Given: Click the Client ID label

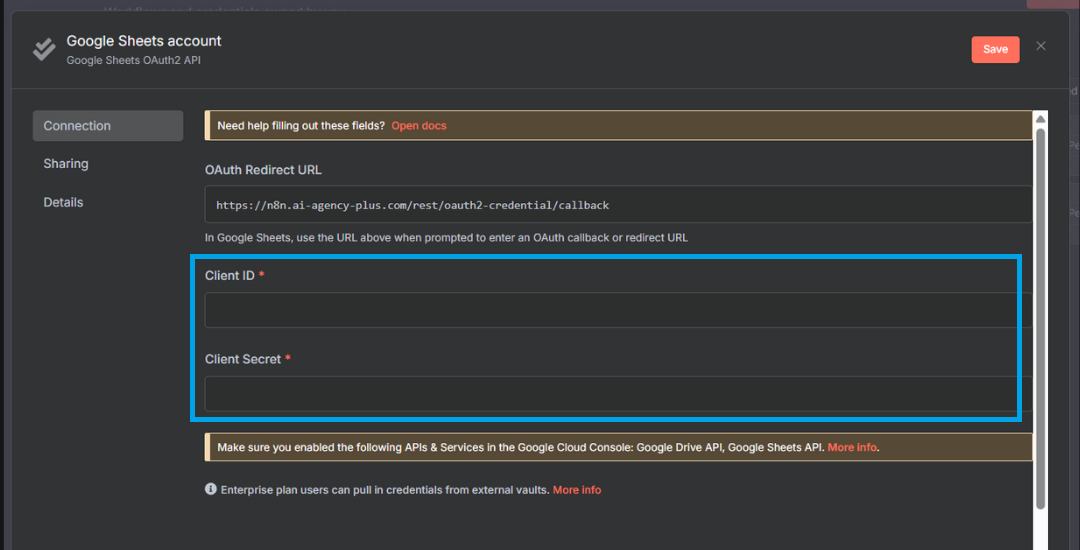Looking at the screenshot, I should [x=230, y=275].
